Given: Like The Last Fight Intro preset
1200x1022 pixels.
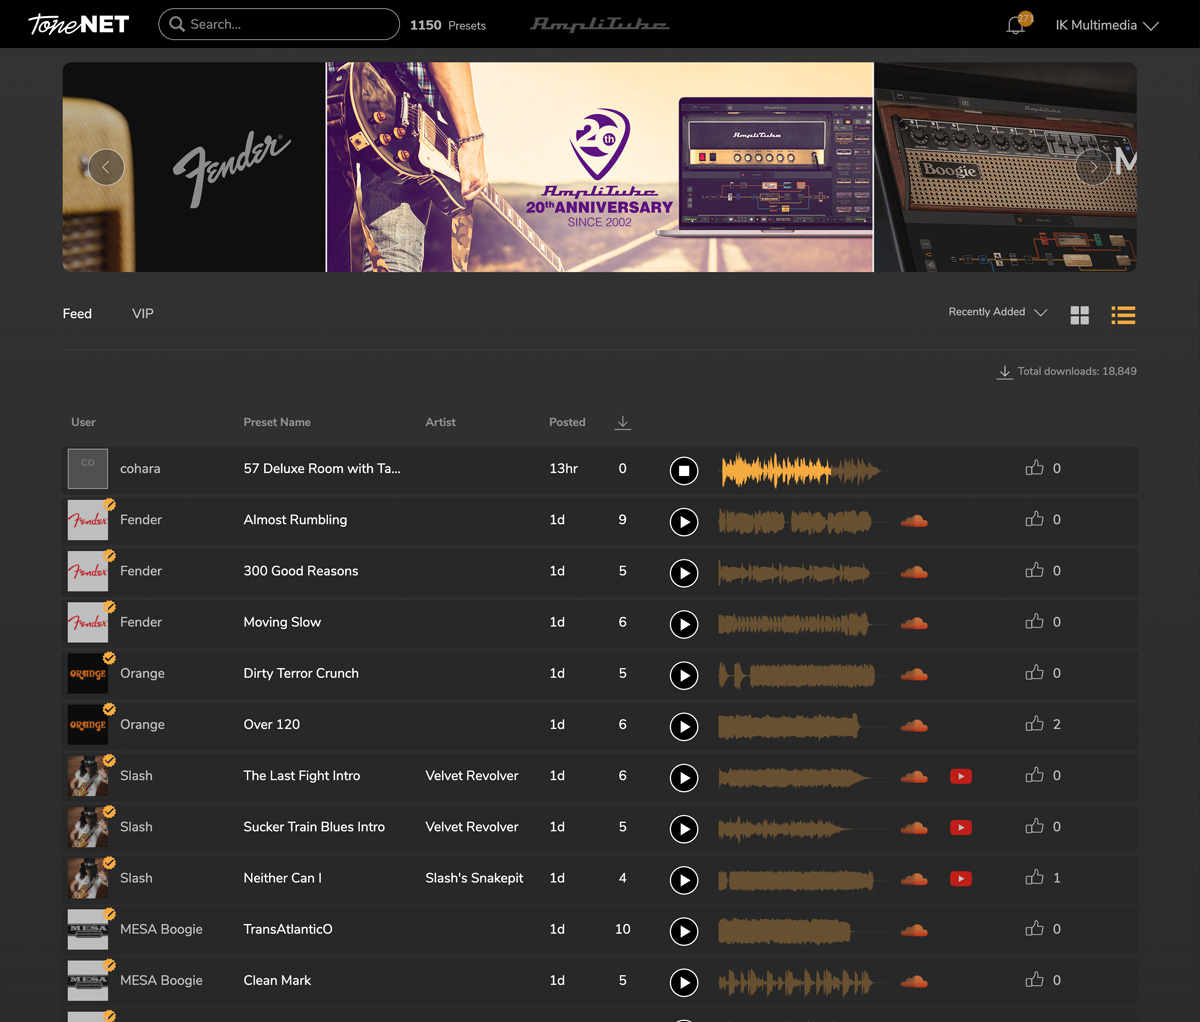Looking at the screenshot, I should click(1035, 774).
